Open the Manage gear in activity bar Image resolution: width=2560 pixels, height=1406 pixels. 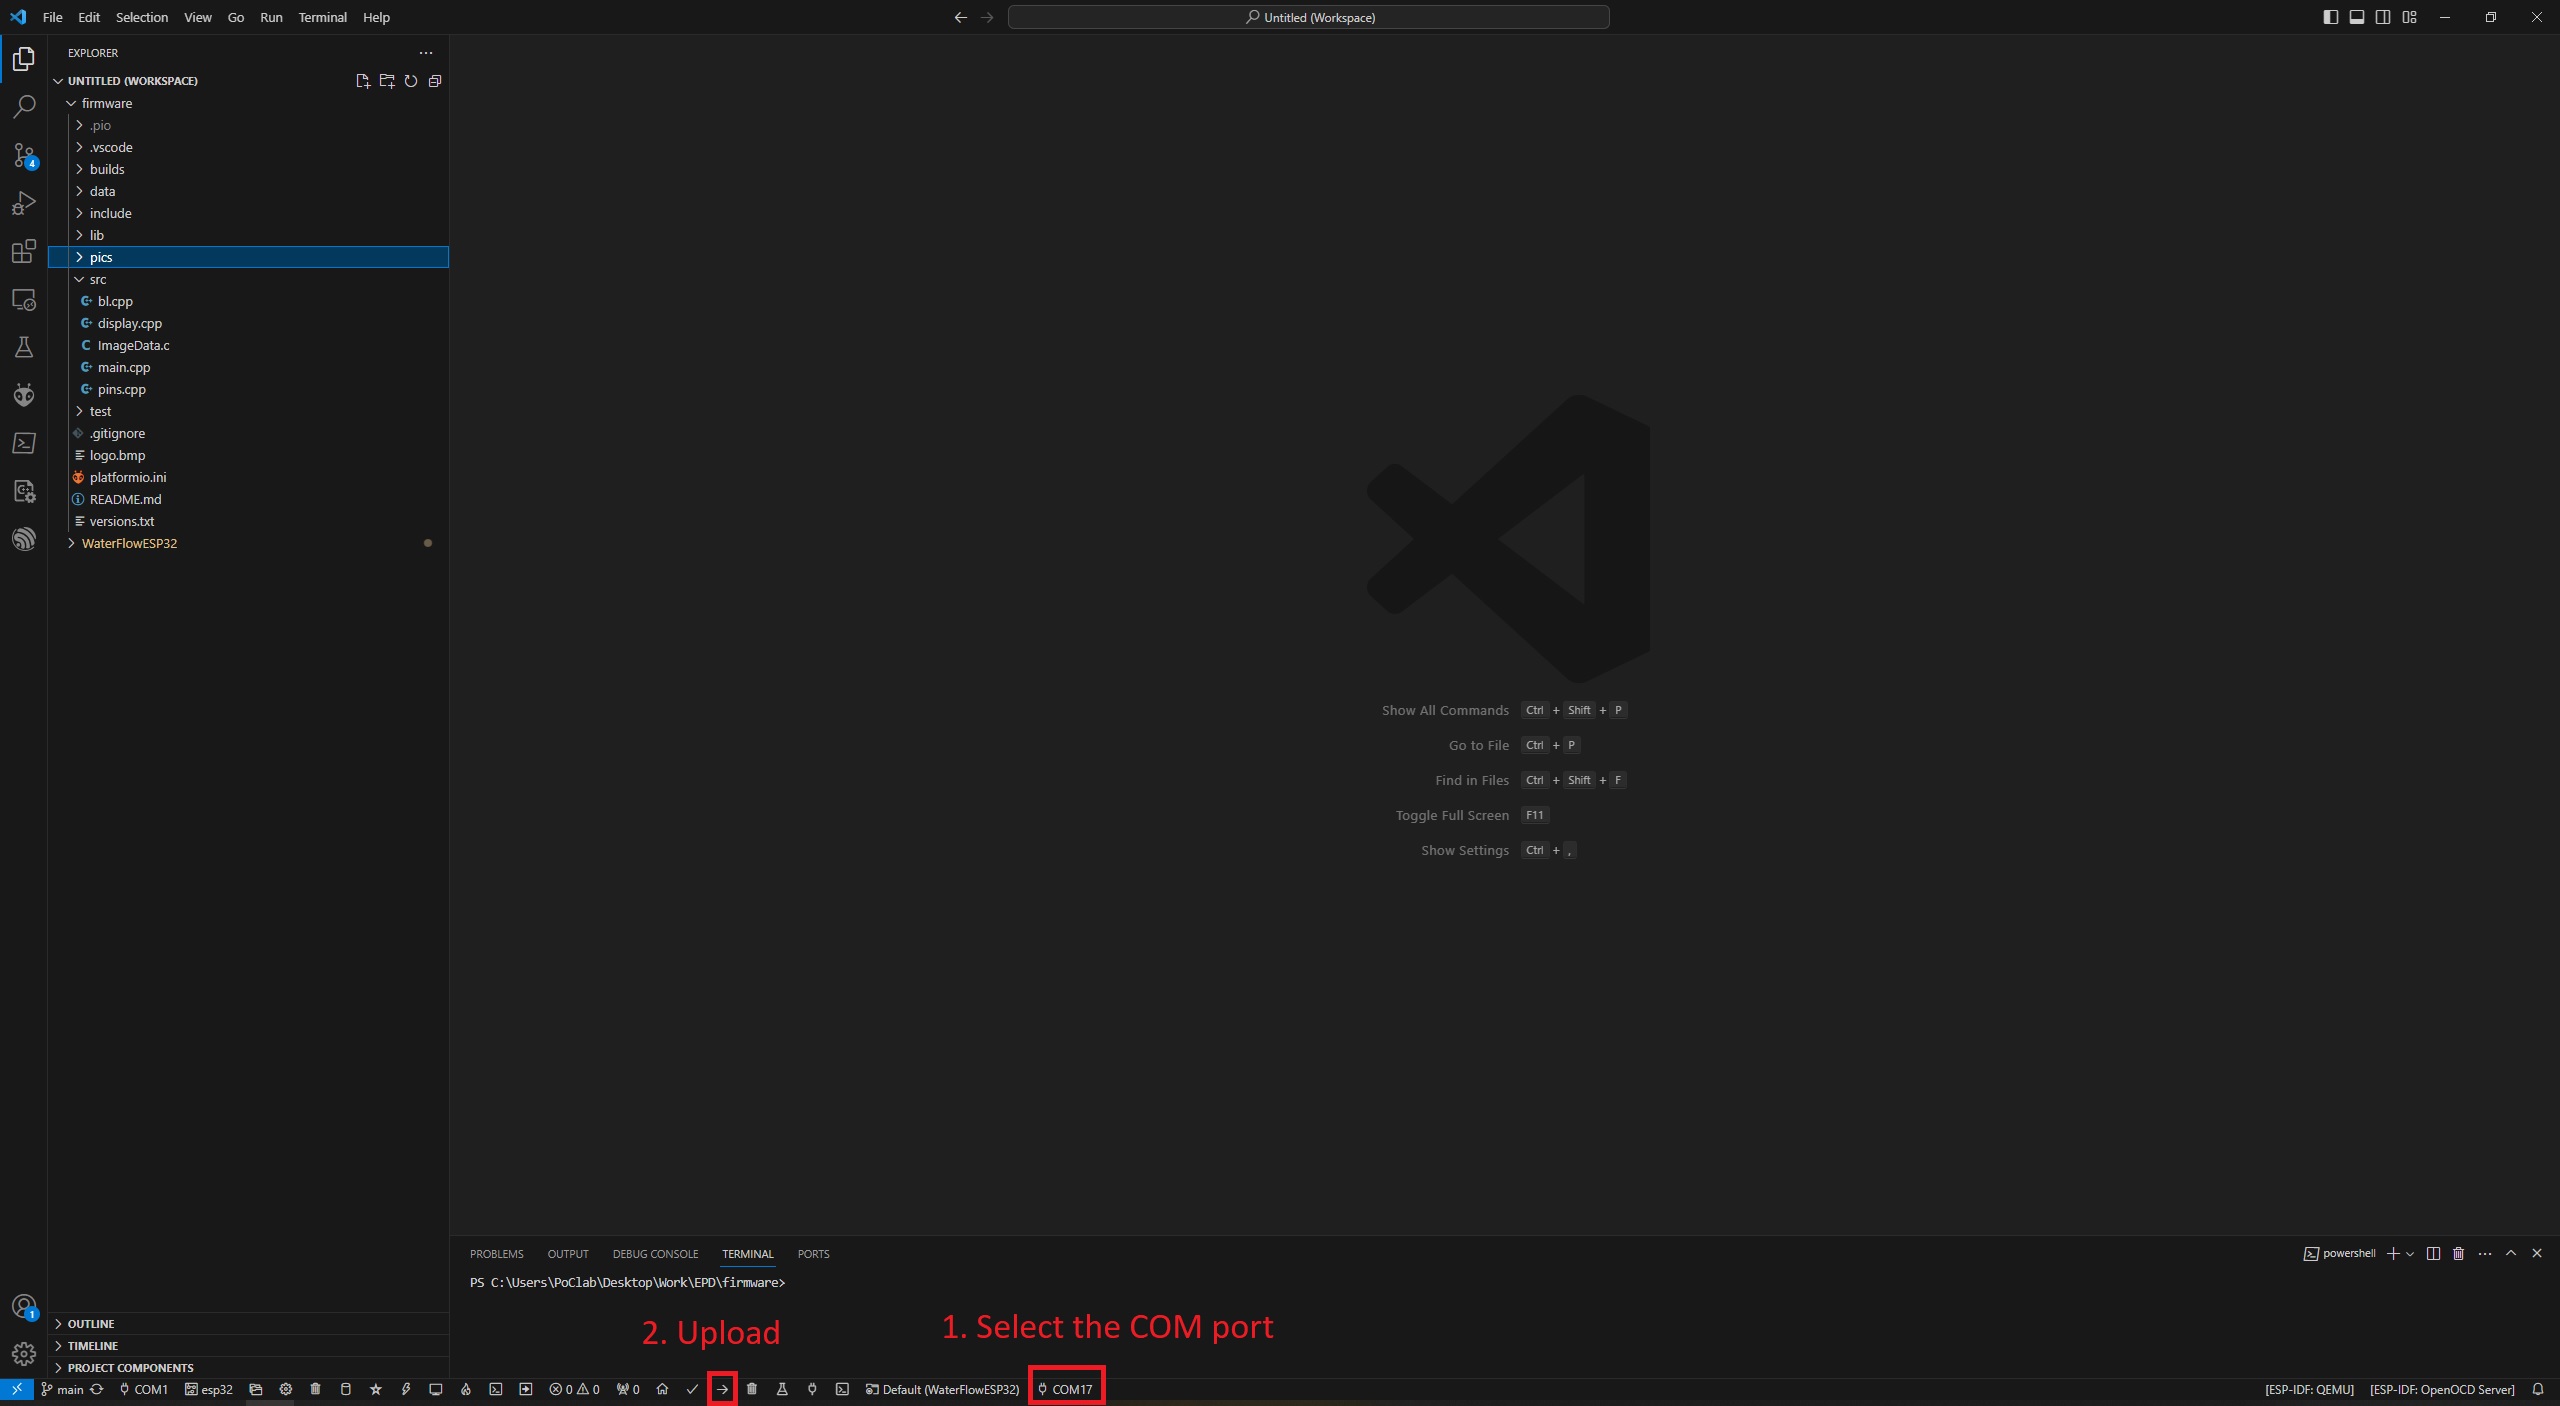(24, 1354)
